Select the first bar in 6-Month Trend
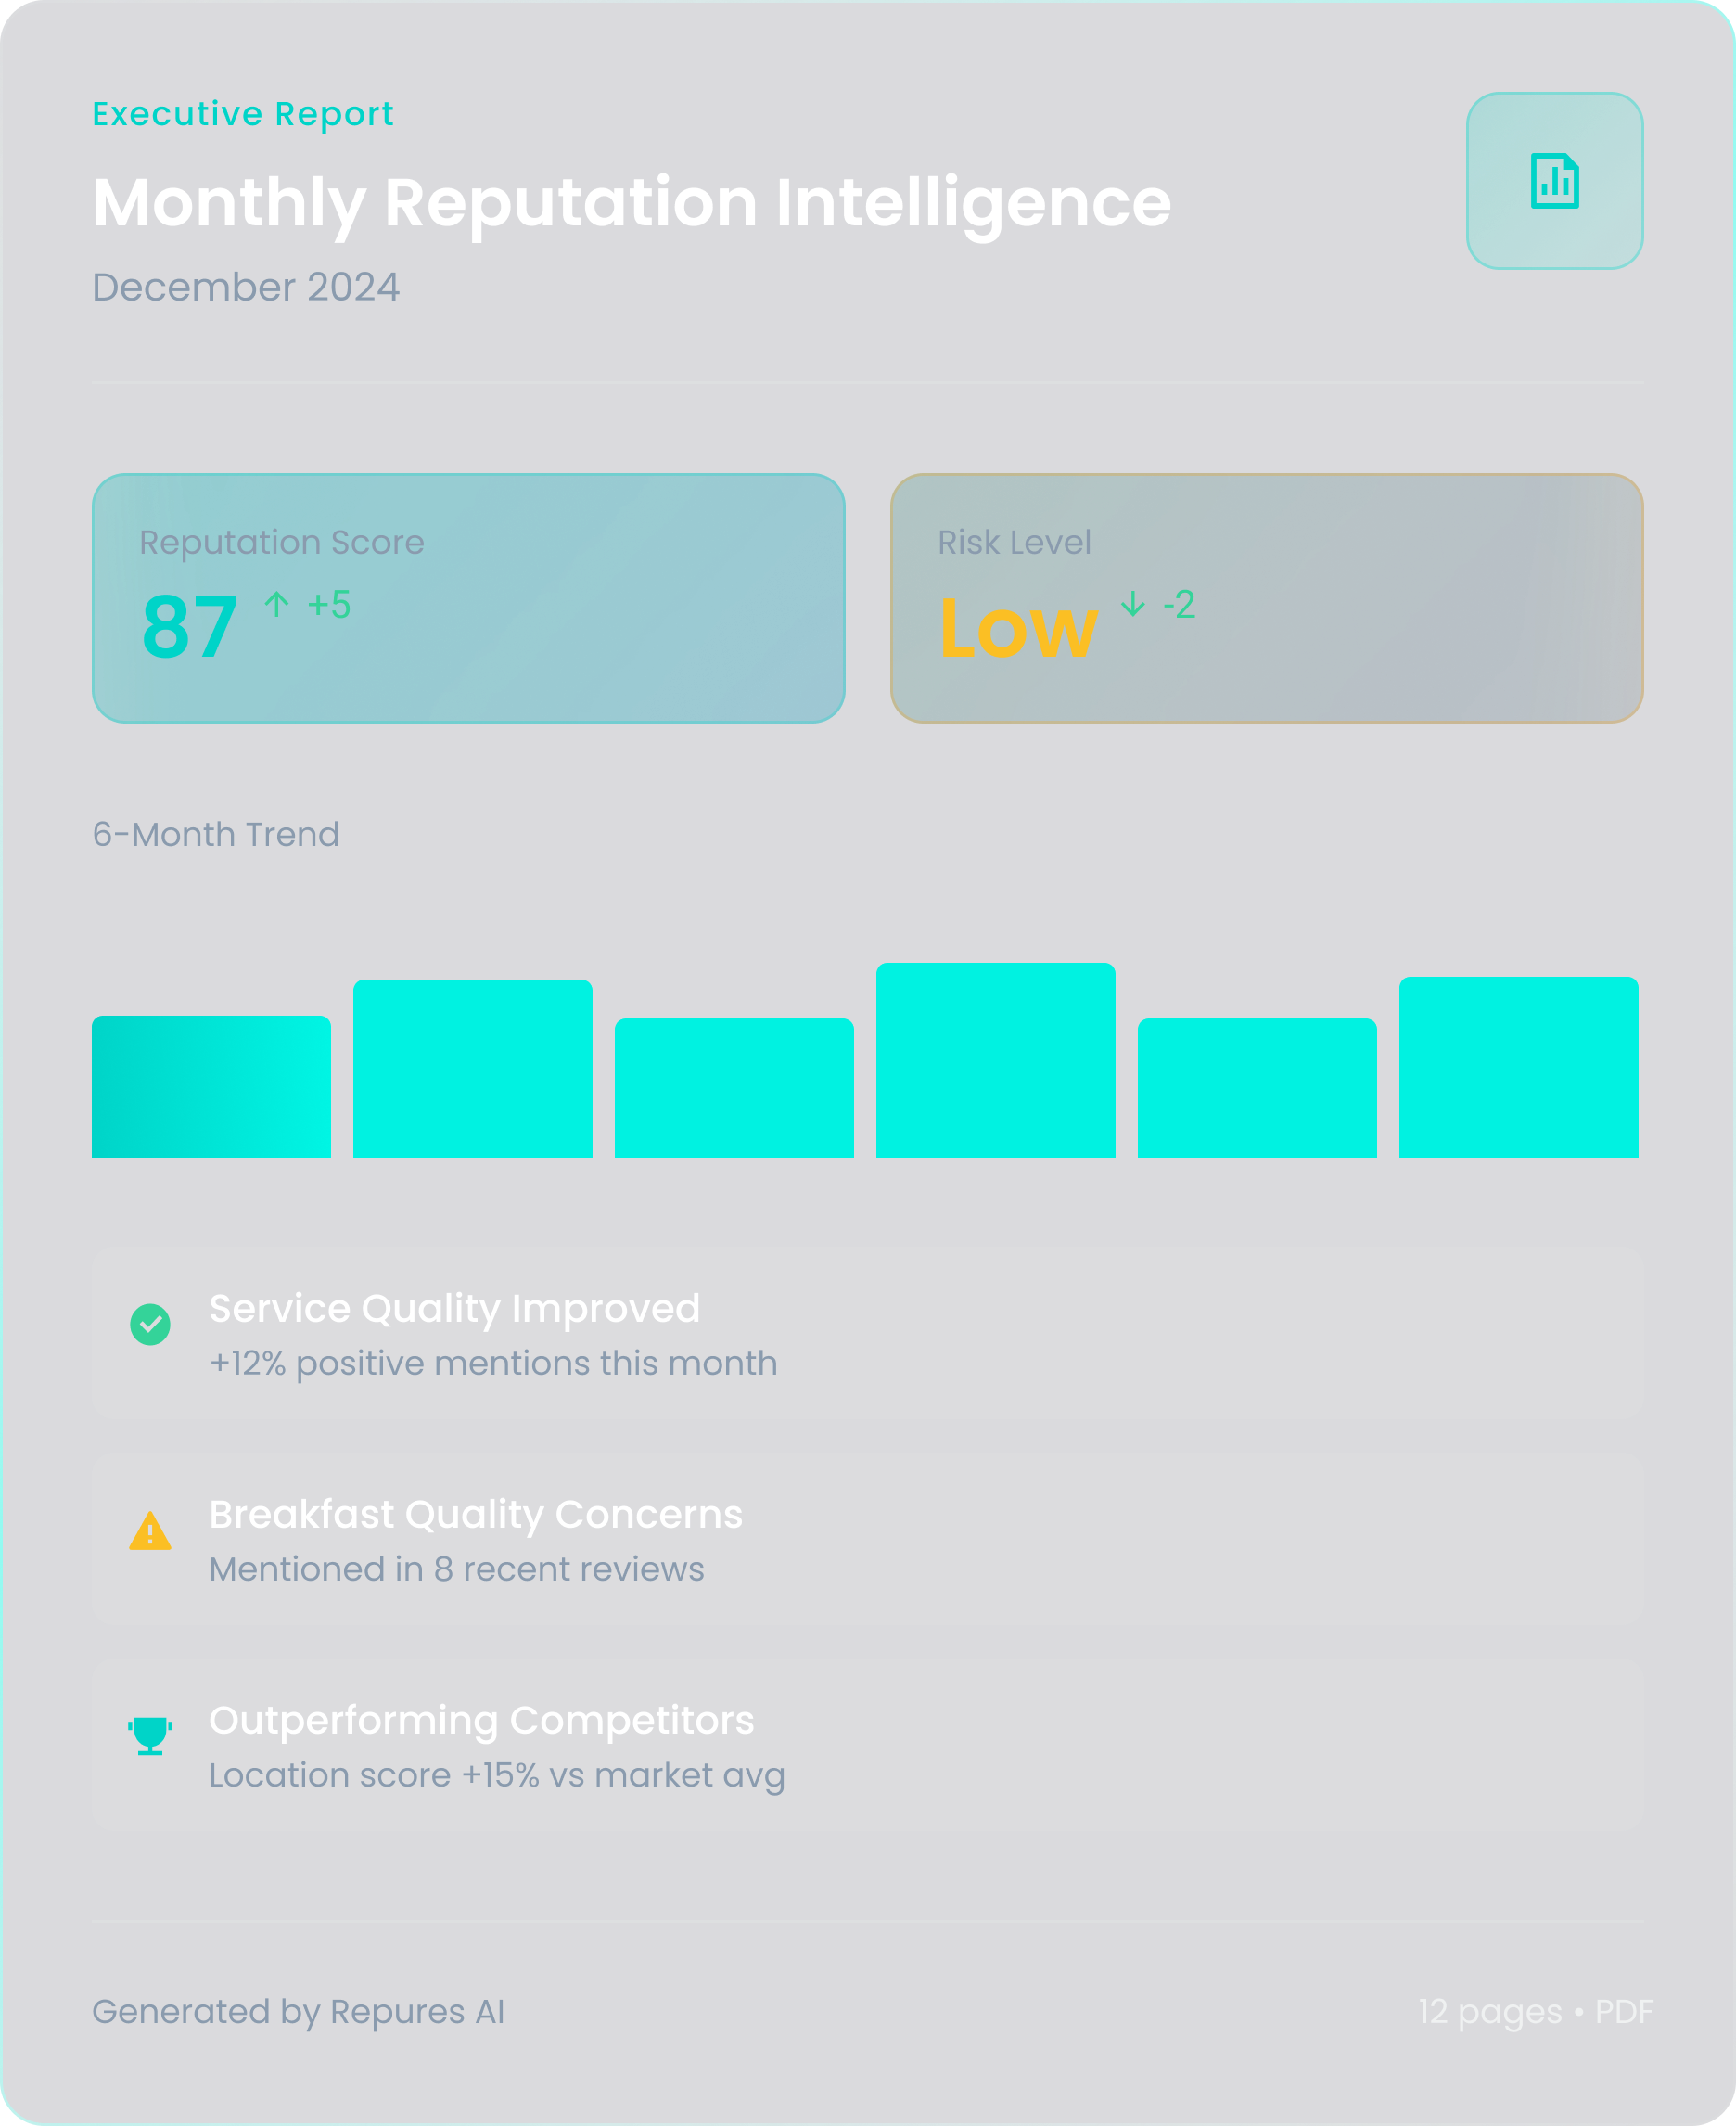Screen dimensions: 1736x2126 pyautogui.click(x=211, y=1086)
